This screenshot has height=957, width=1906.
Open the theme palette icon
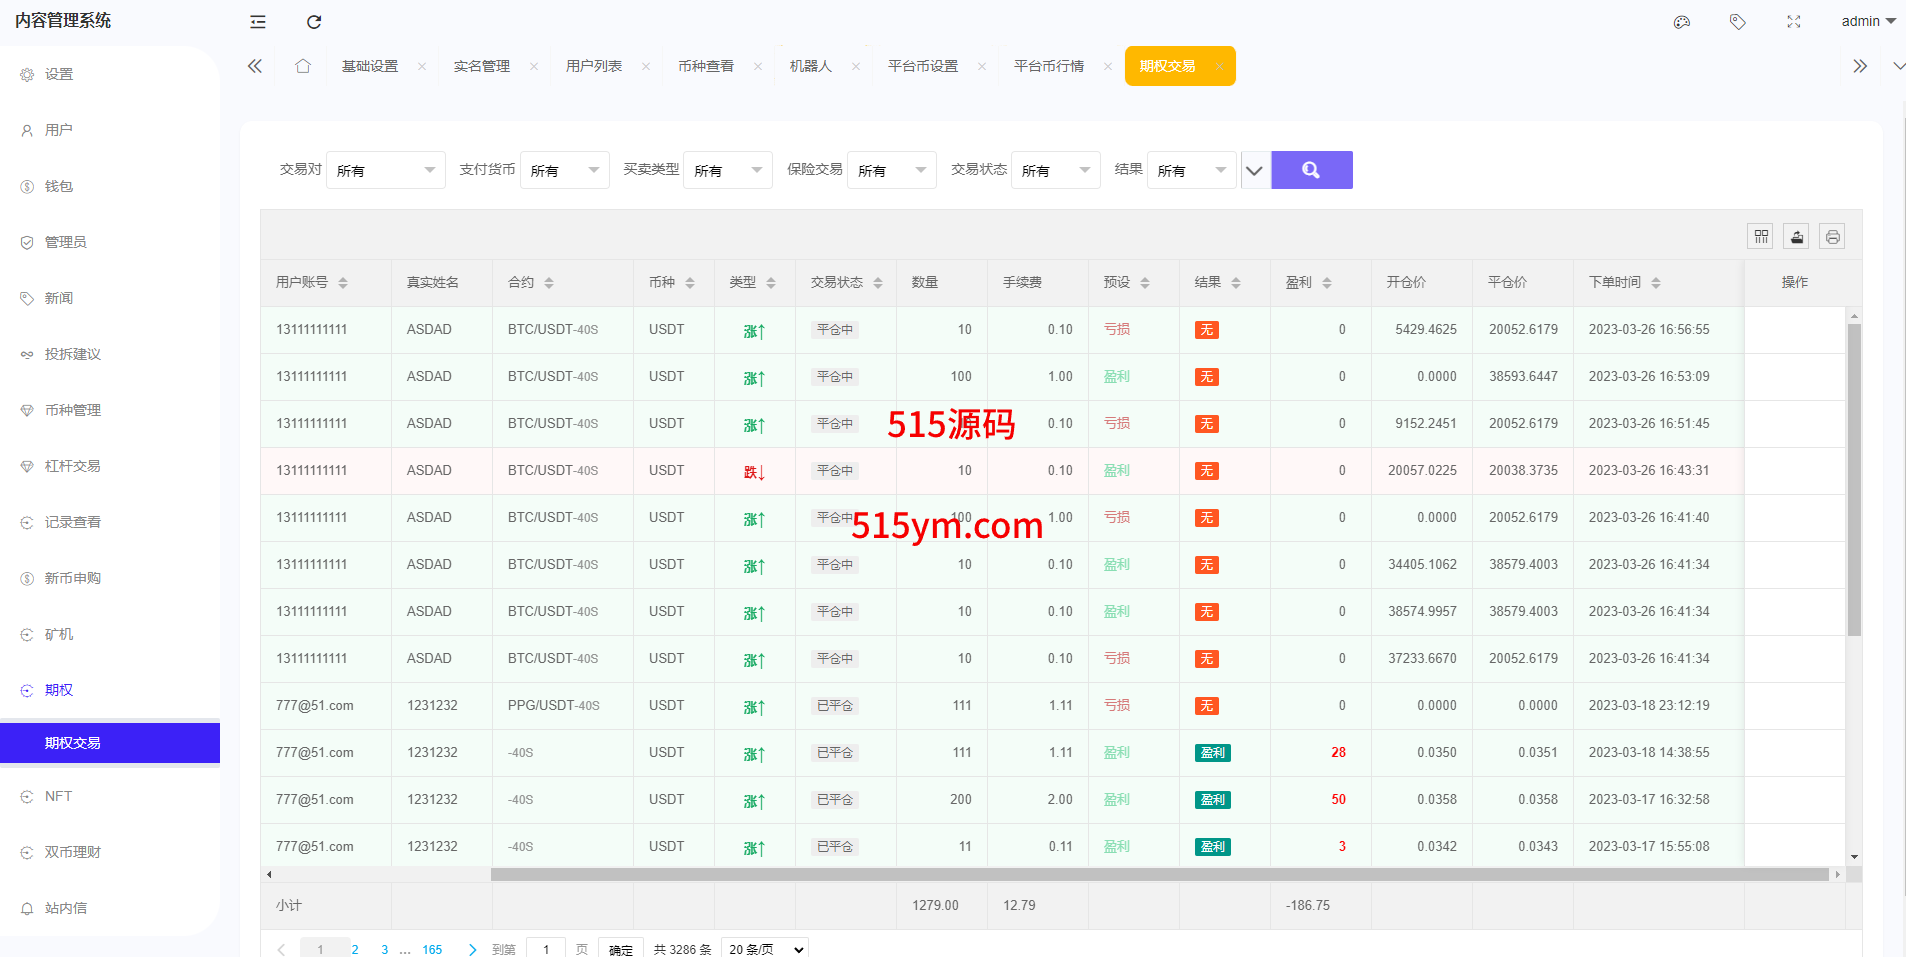1682,22
